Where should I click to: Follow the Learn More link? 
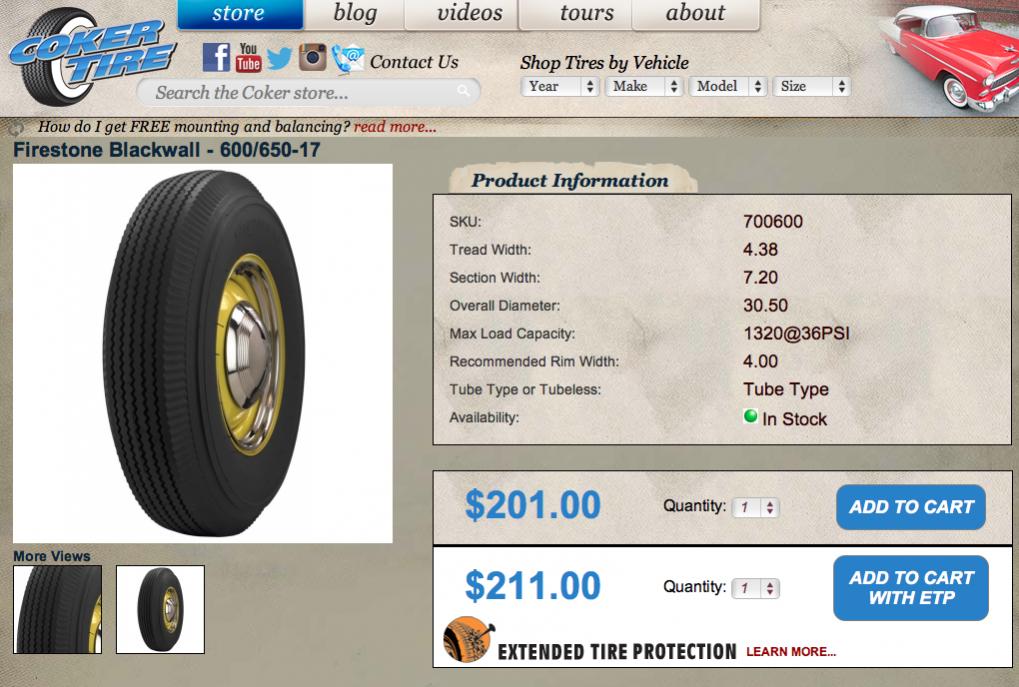pyautogui.click(x=791, y=652)
